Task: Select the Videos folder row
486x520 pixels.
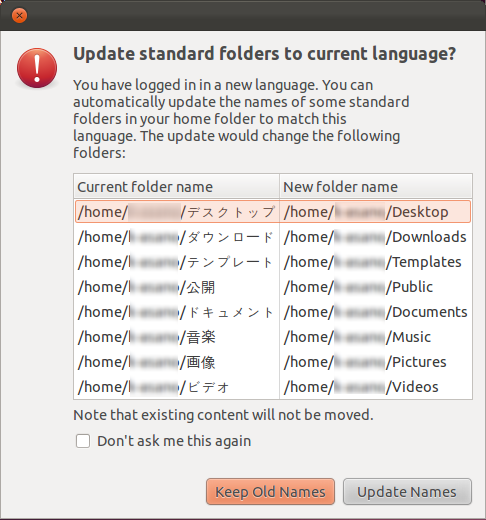Action: click(x=273, y=387)
